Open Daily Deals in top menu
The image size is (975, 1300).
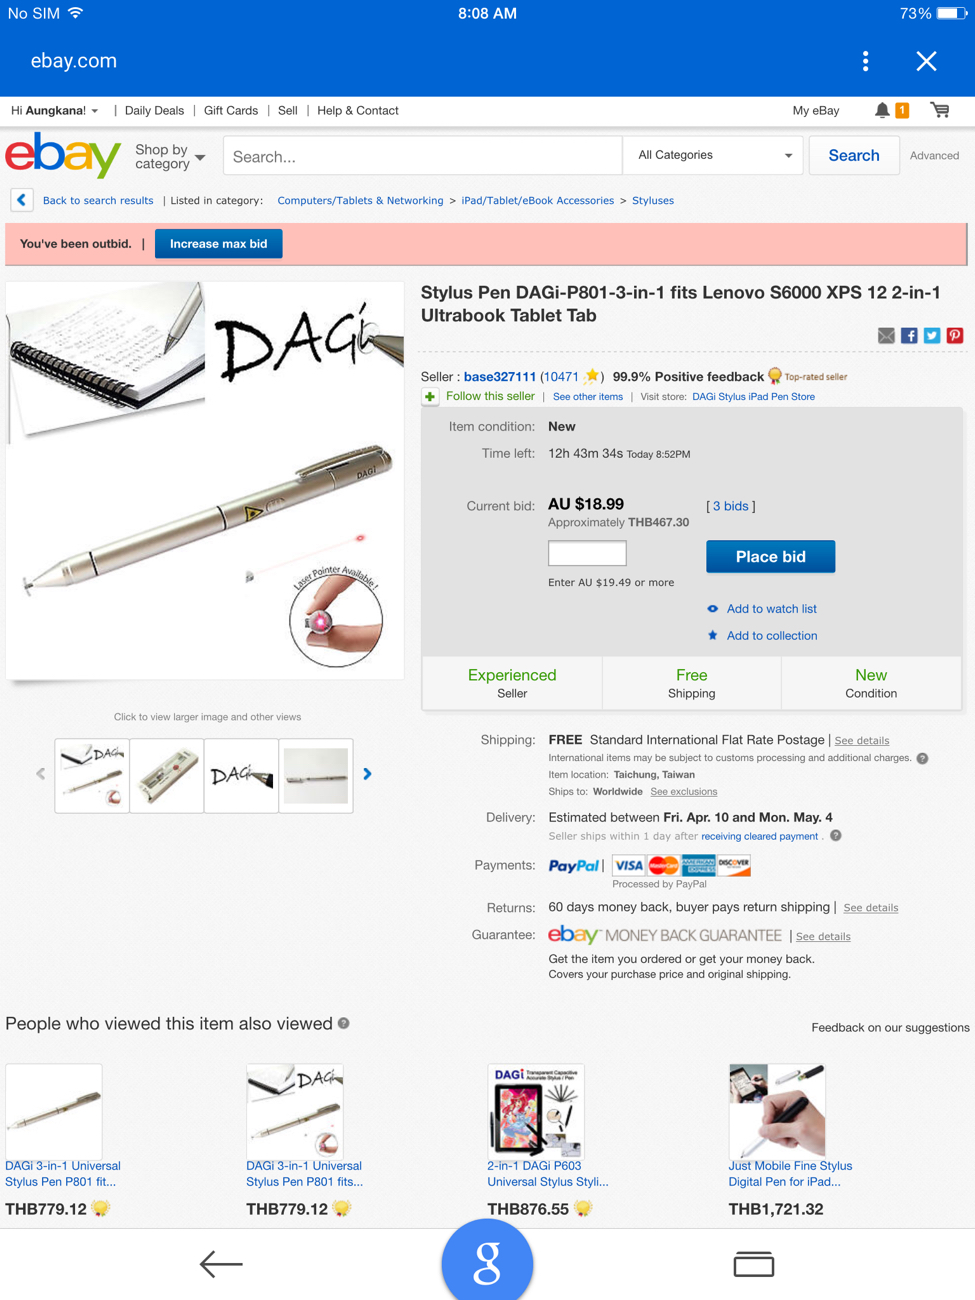pyautogui.click(x=154, y=111)
